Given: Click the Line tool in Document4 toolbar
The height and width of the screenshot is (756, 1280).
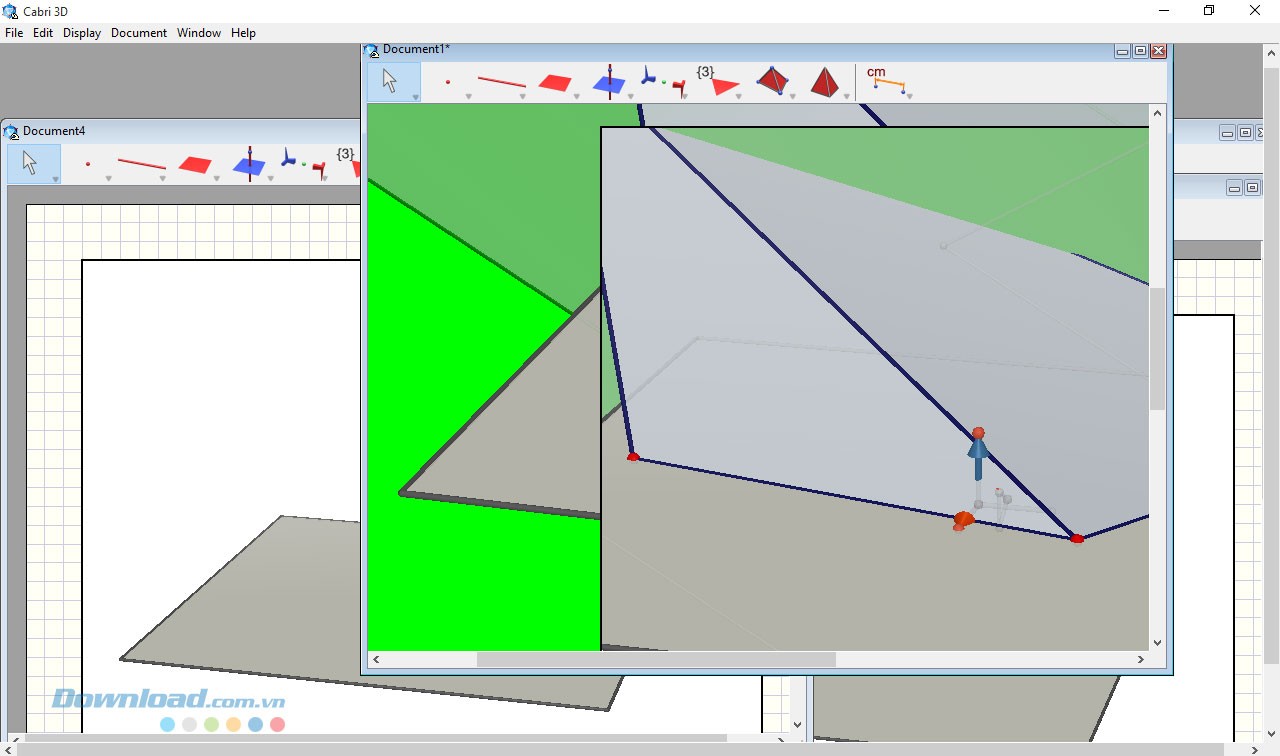Looking at the screenshot, I should pos(141,164).
